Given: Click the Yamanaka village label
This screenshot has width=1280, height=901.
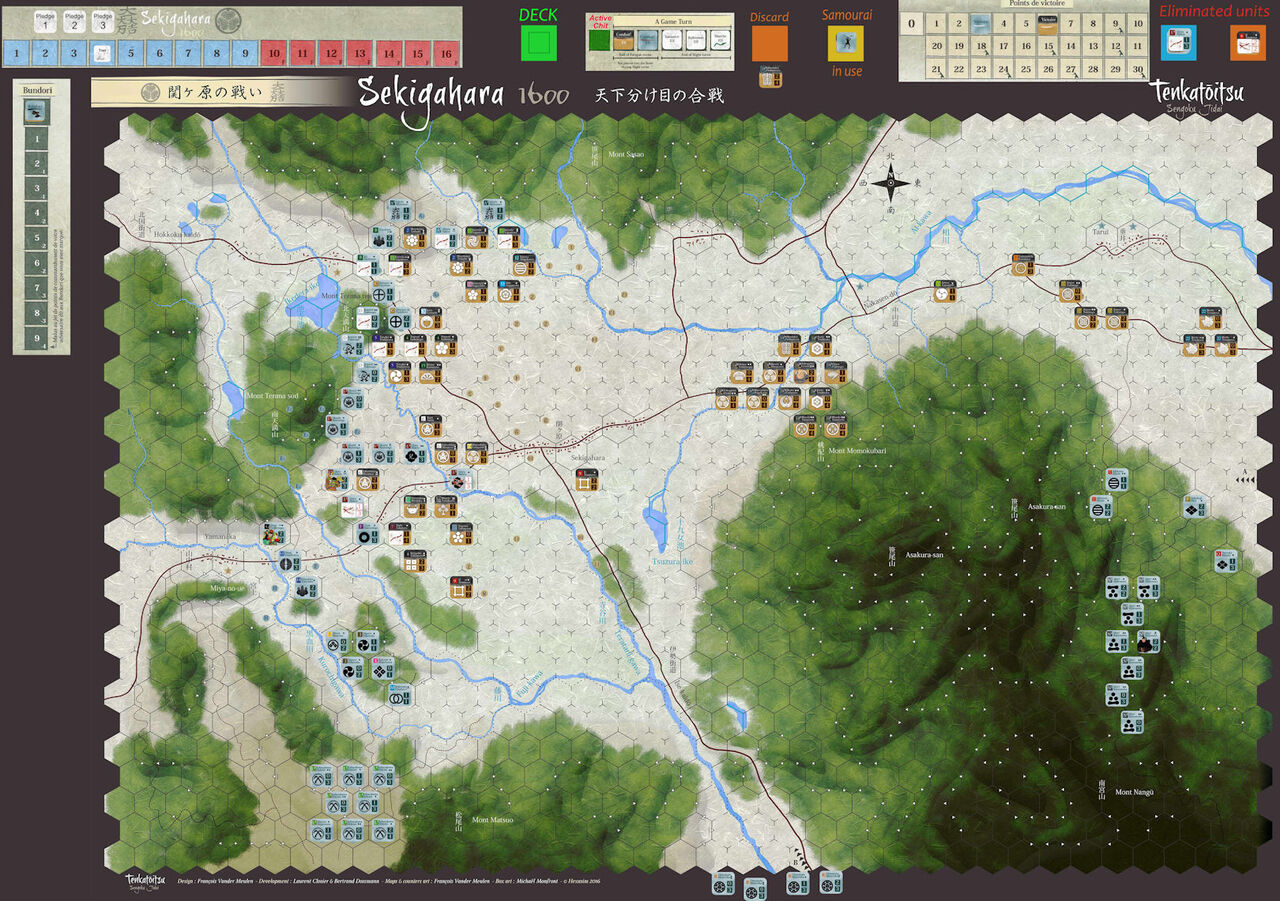Looking at the screenshot, I should pyautogui.click(x=222, y=535).
